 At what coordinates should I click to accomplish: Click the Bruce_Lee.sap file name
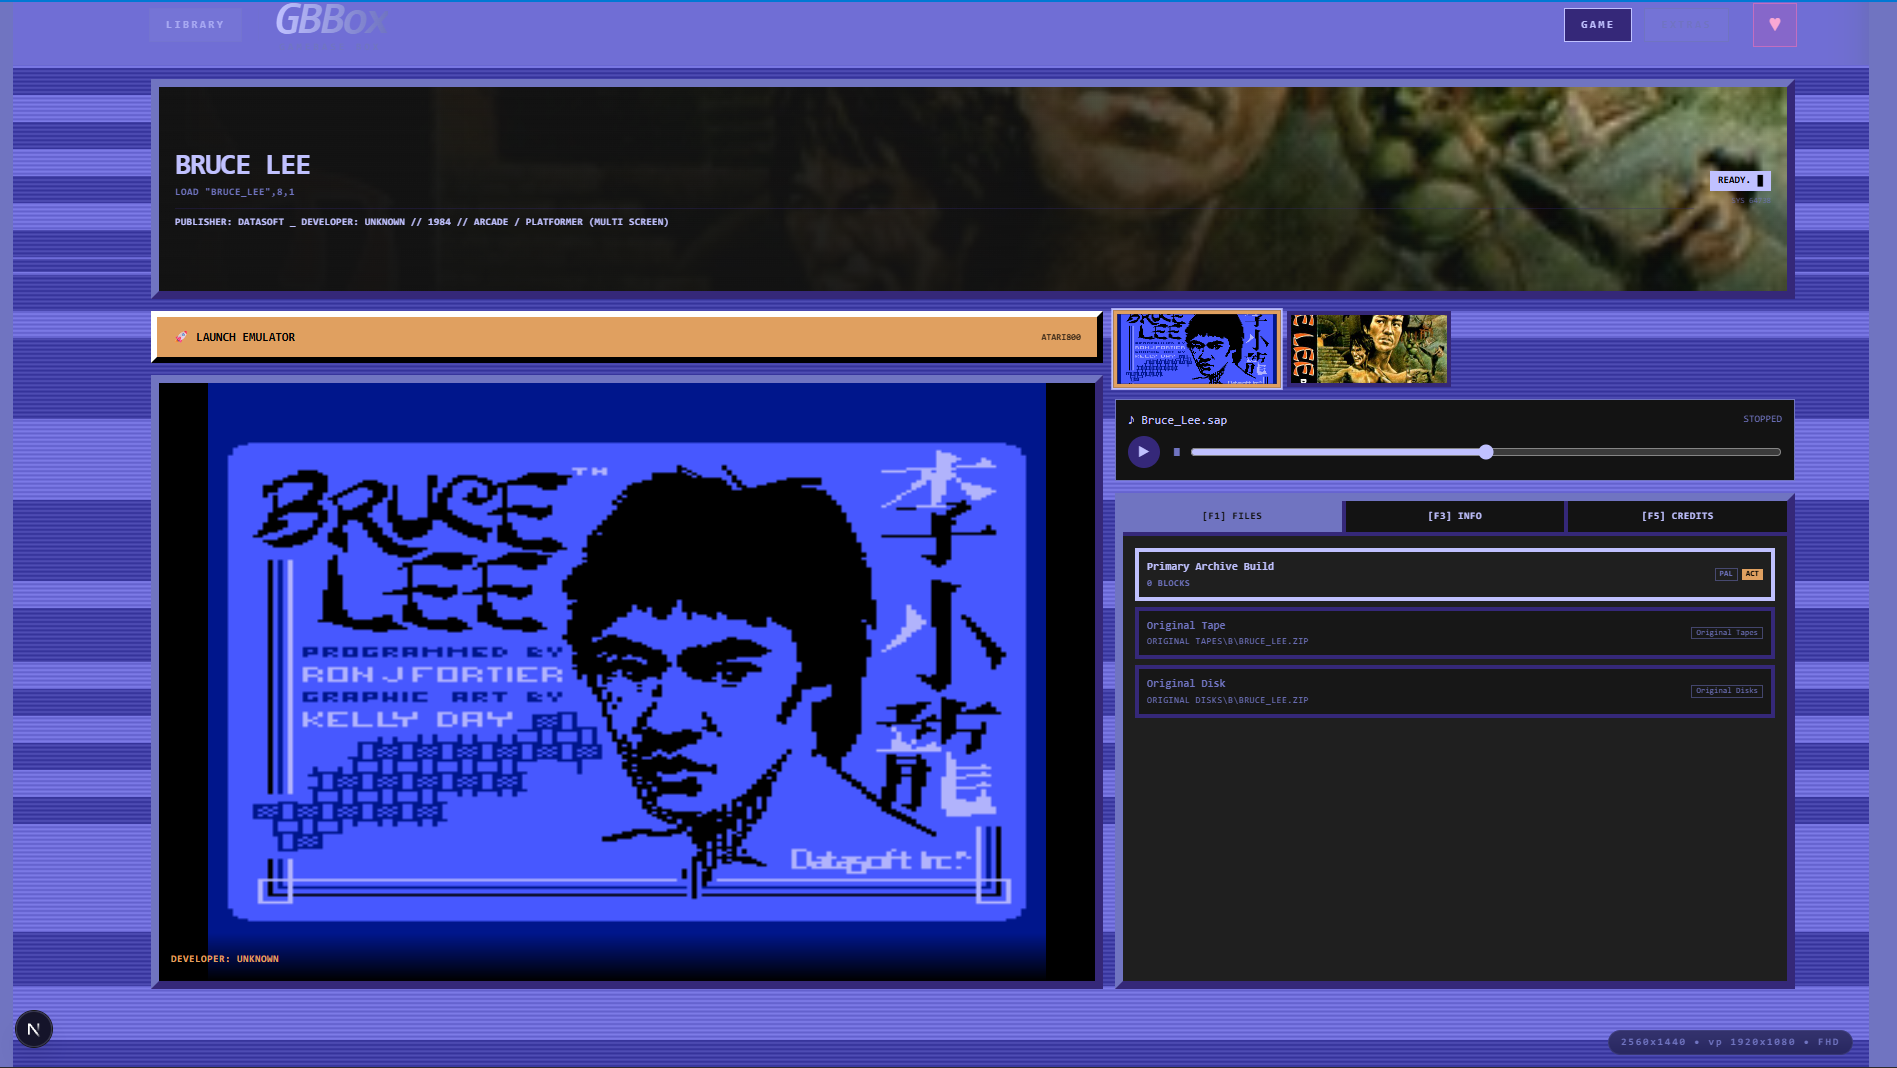click(x=1184, y=420)
